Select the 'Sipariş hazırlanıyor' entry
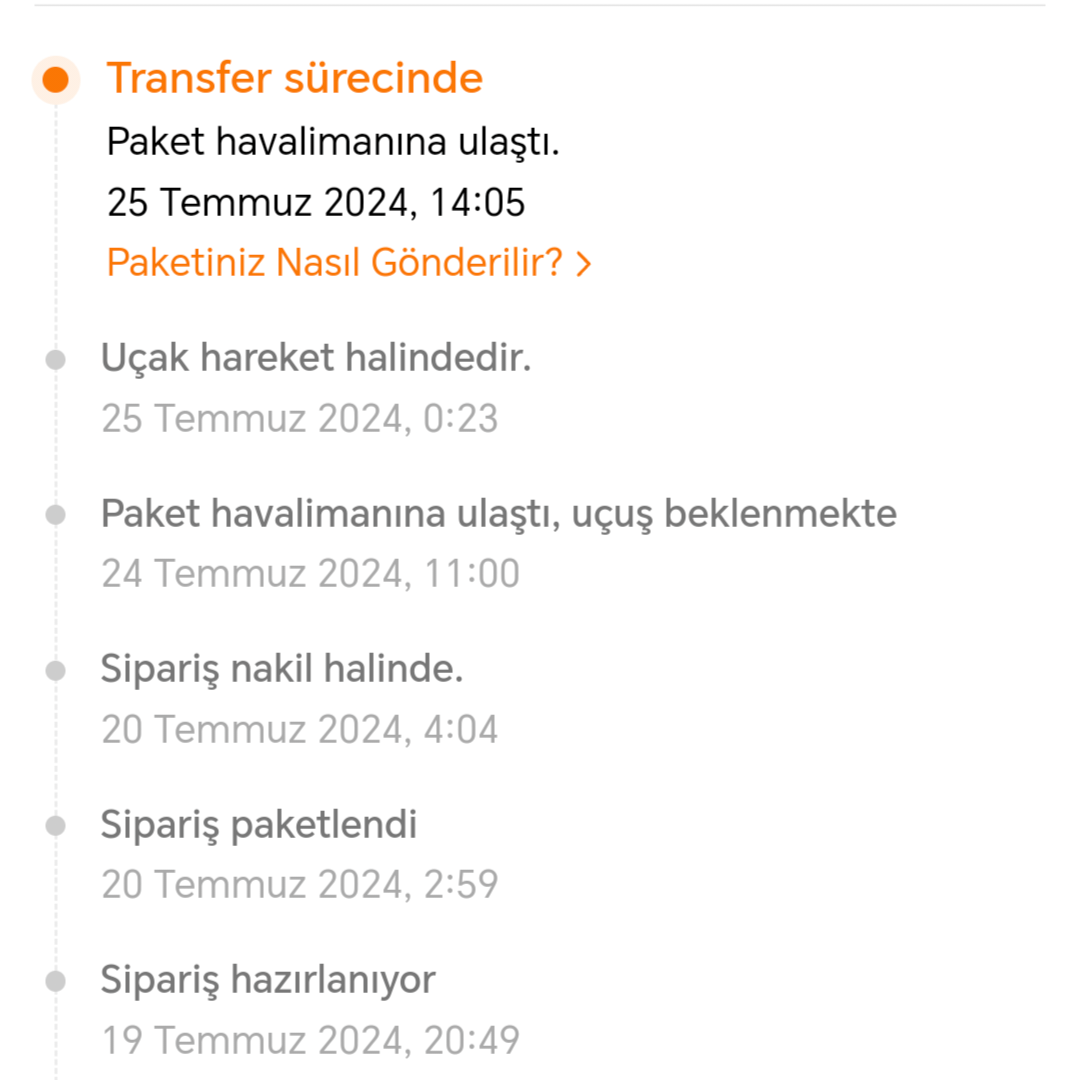Screen dimensions: 1078x1080 [x=269, y=980]
